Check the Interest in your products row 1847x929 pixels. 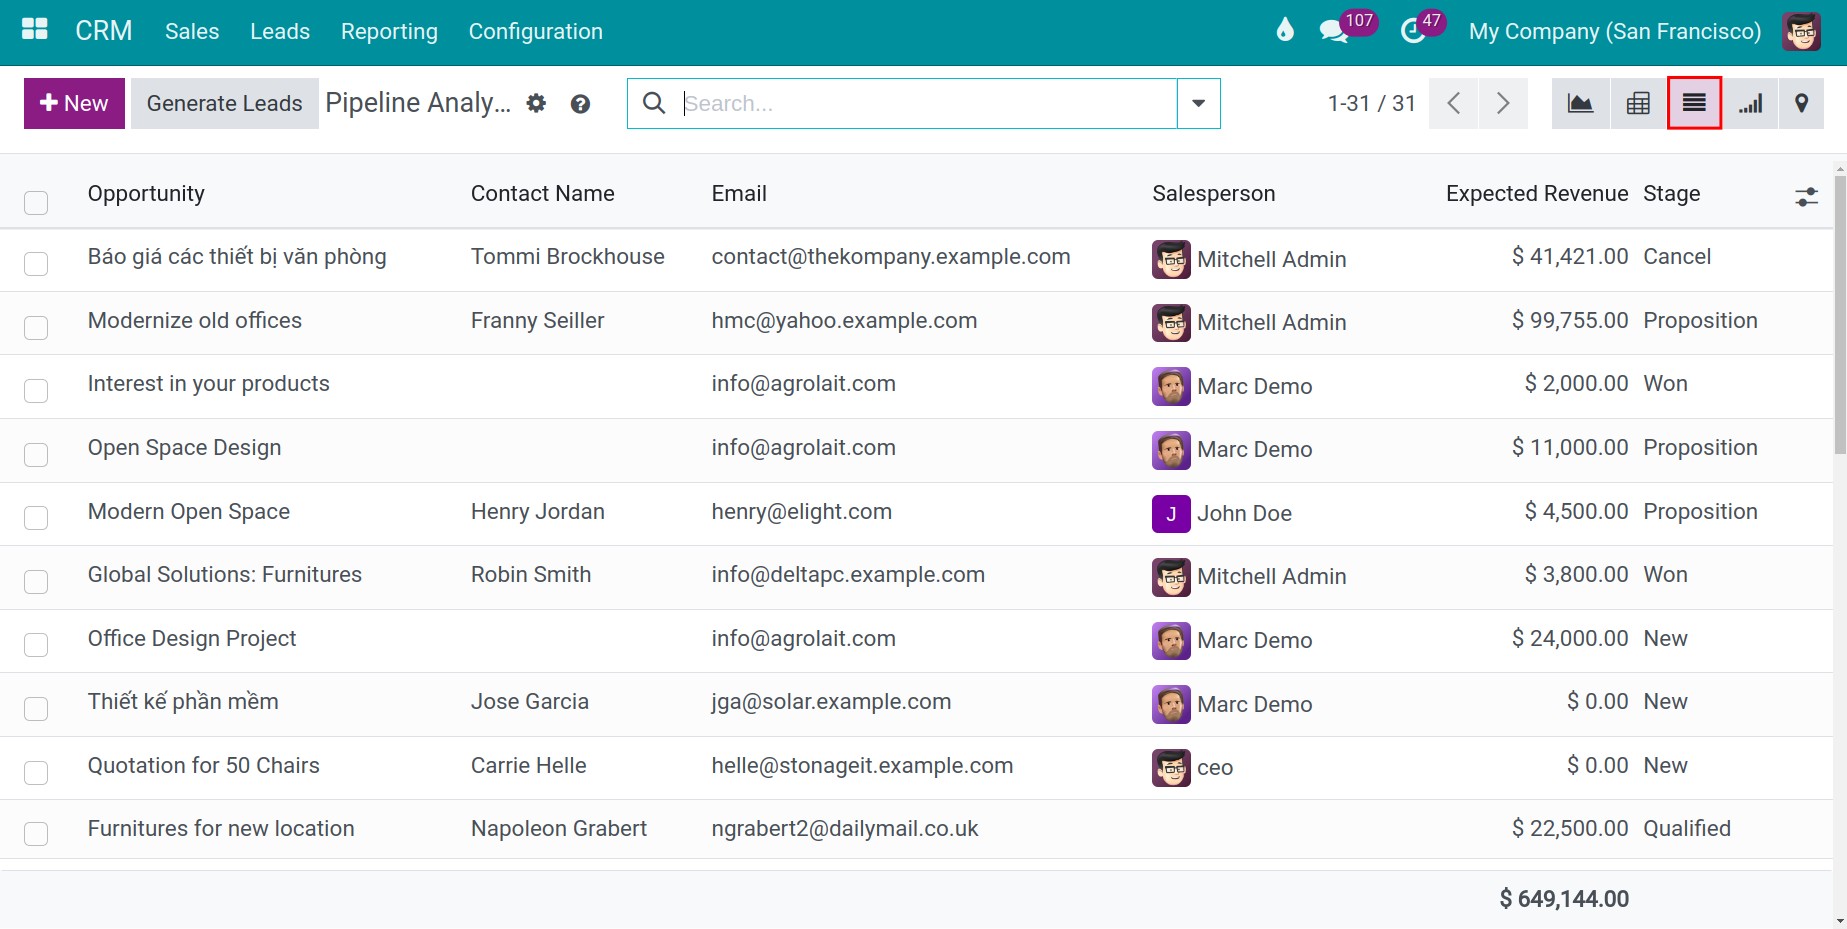[x=36, y=390]
